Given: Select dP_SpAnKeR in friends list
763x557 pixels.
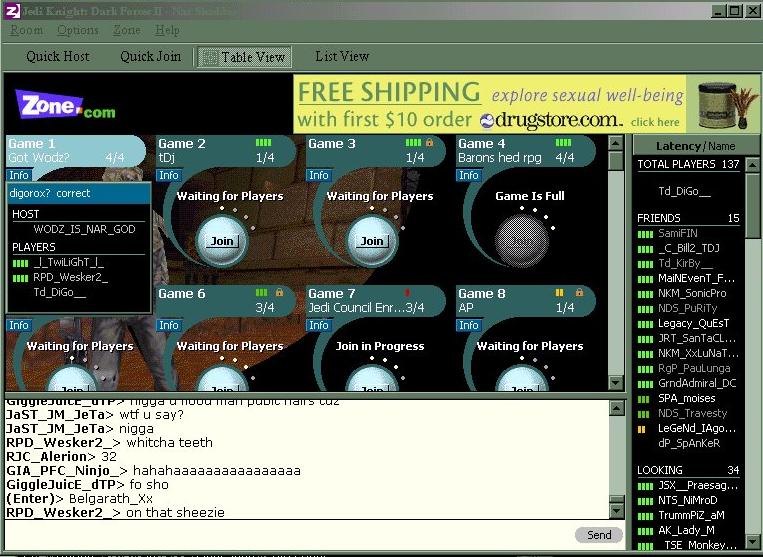Looking at the screenshot, I should point(689,443).
